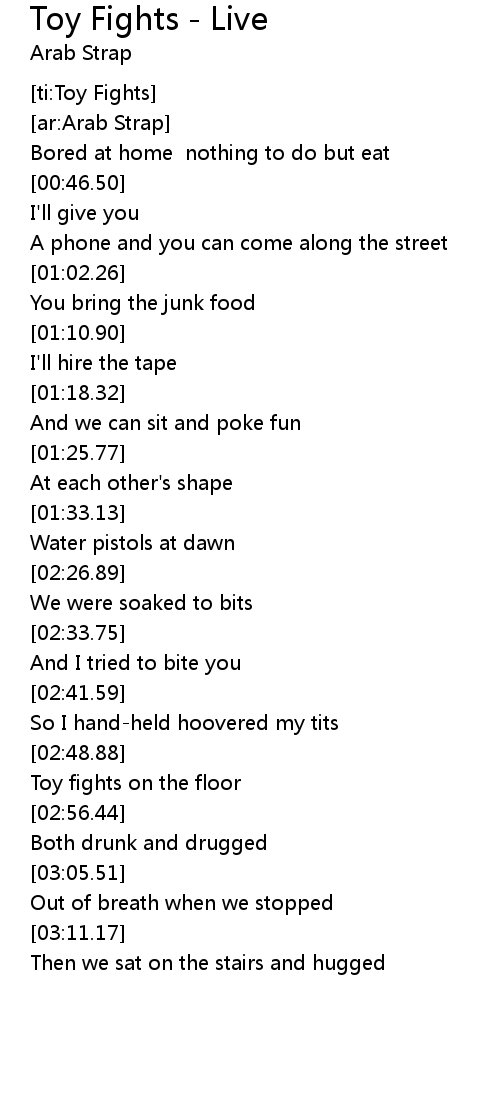Jump to the [01:02.26] timestamp
This screenshot has height=1120, width=500.
click(78, 273)
